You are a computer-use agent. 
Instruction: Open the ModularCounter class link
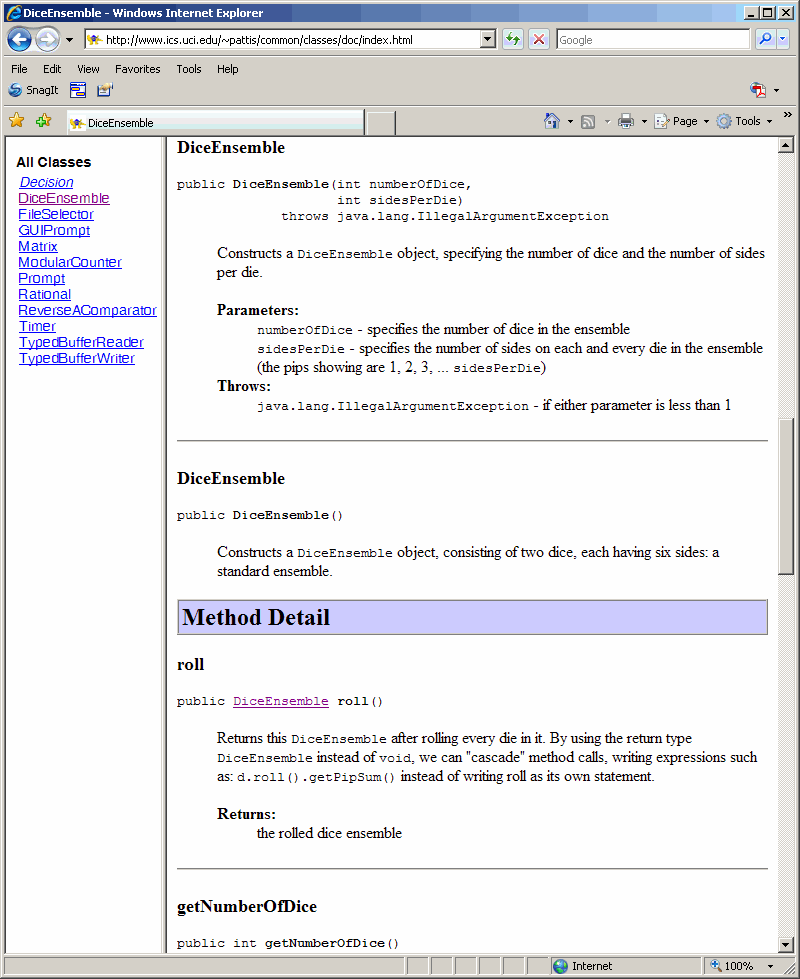[70, 262]
